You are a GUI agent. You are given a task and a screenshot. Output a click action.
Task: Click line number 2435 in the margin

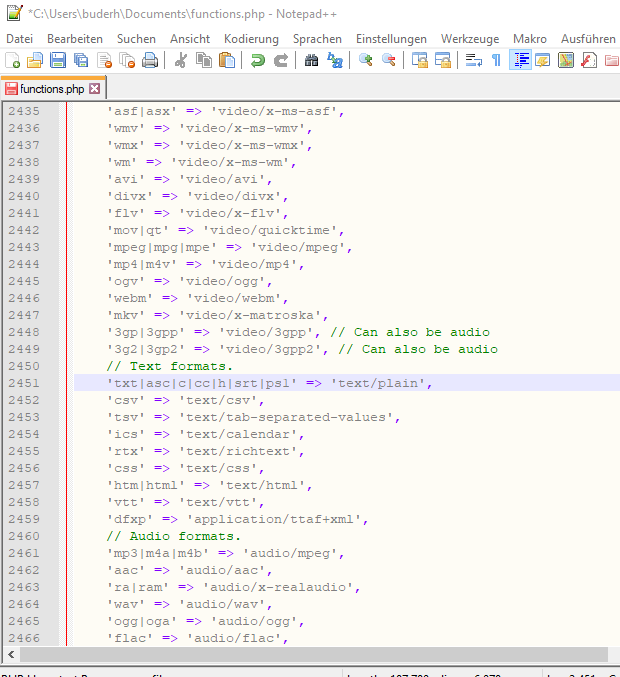[x=24, y=111]
